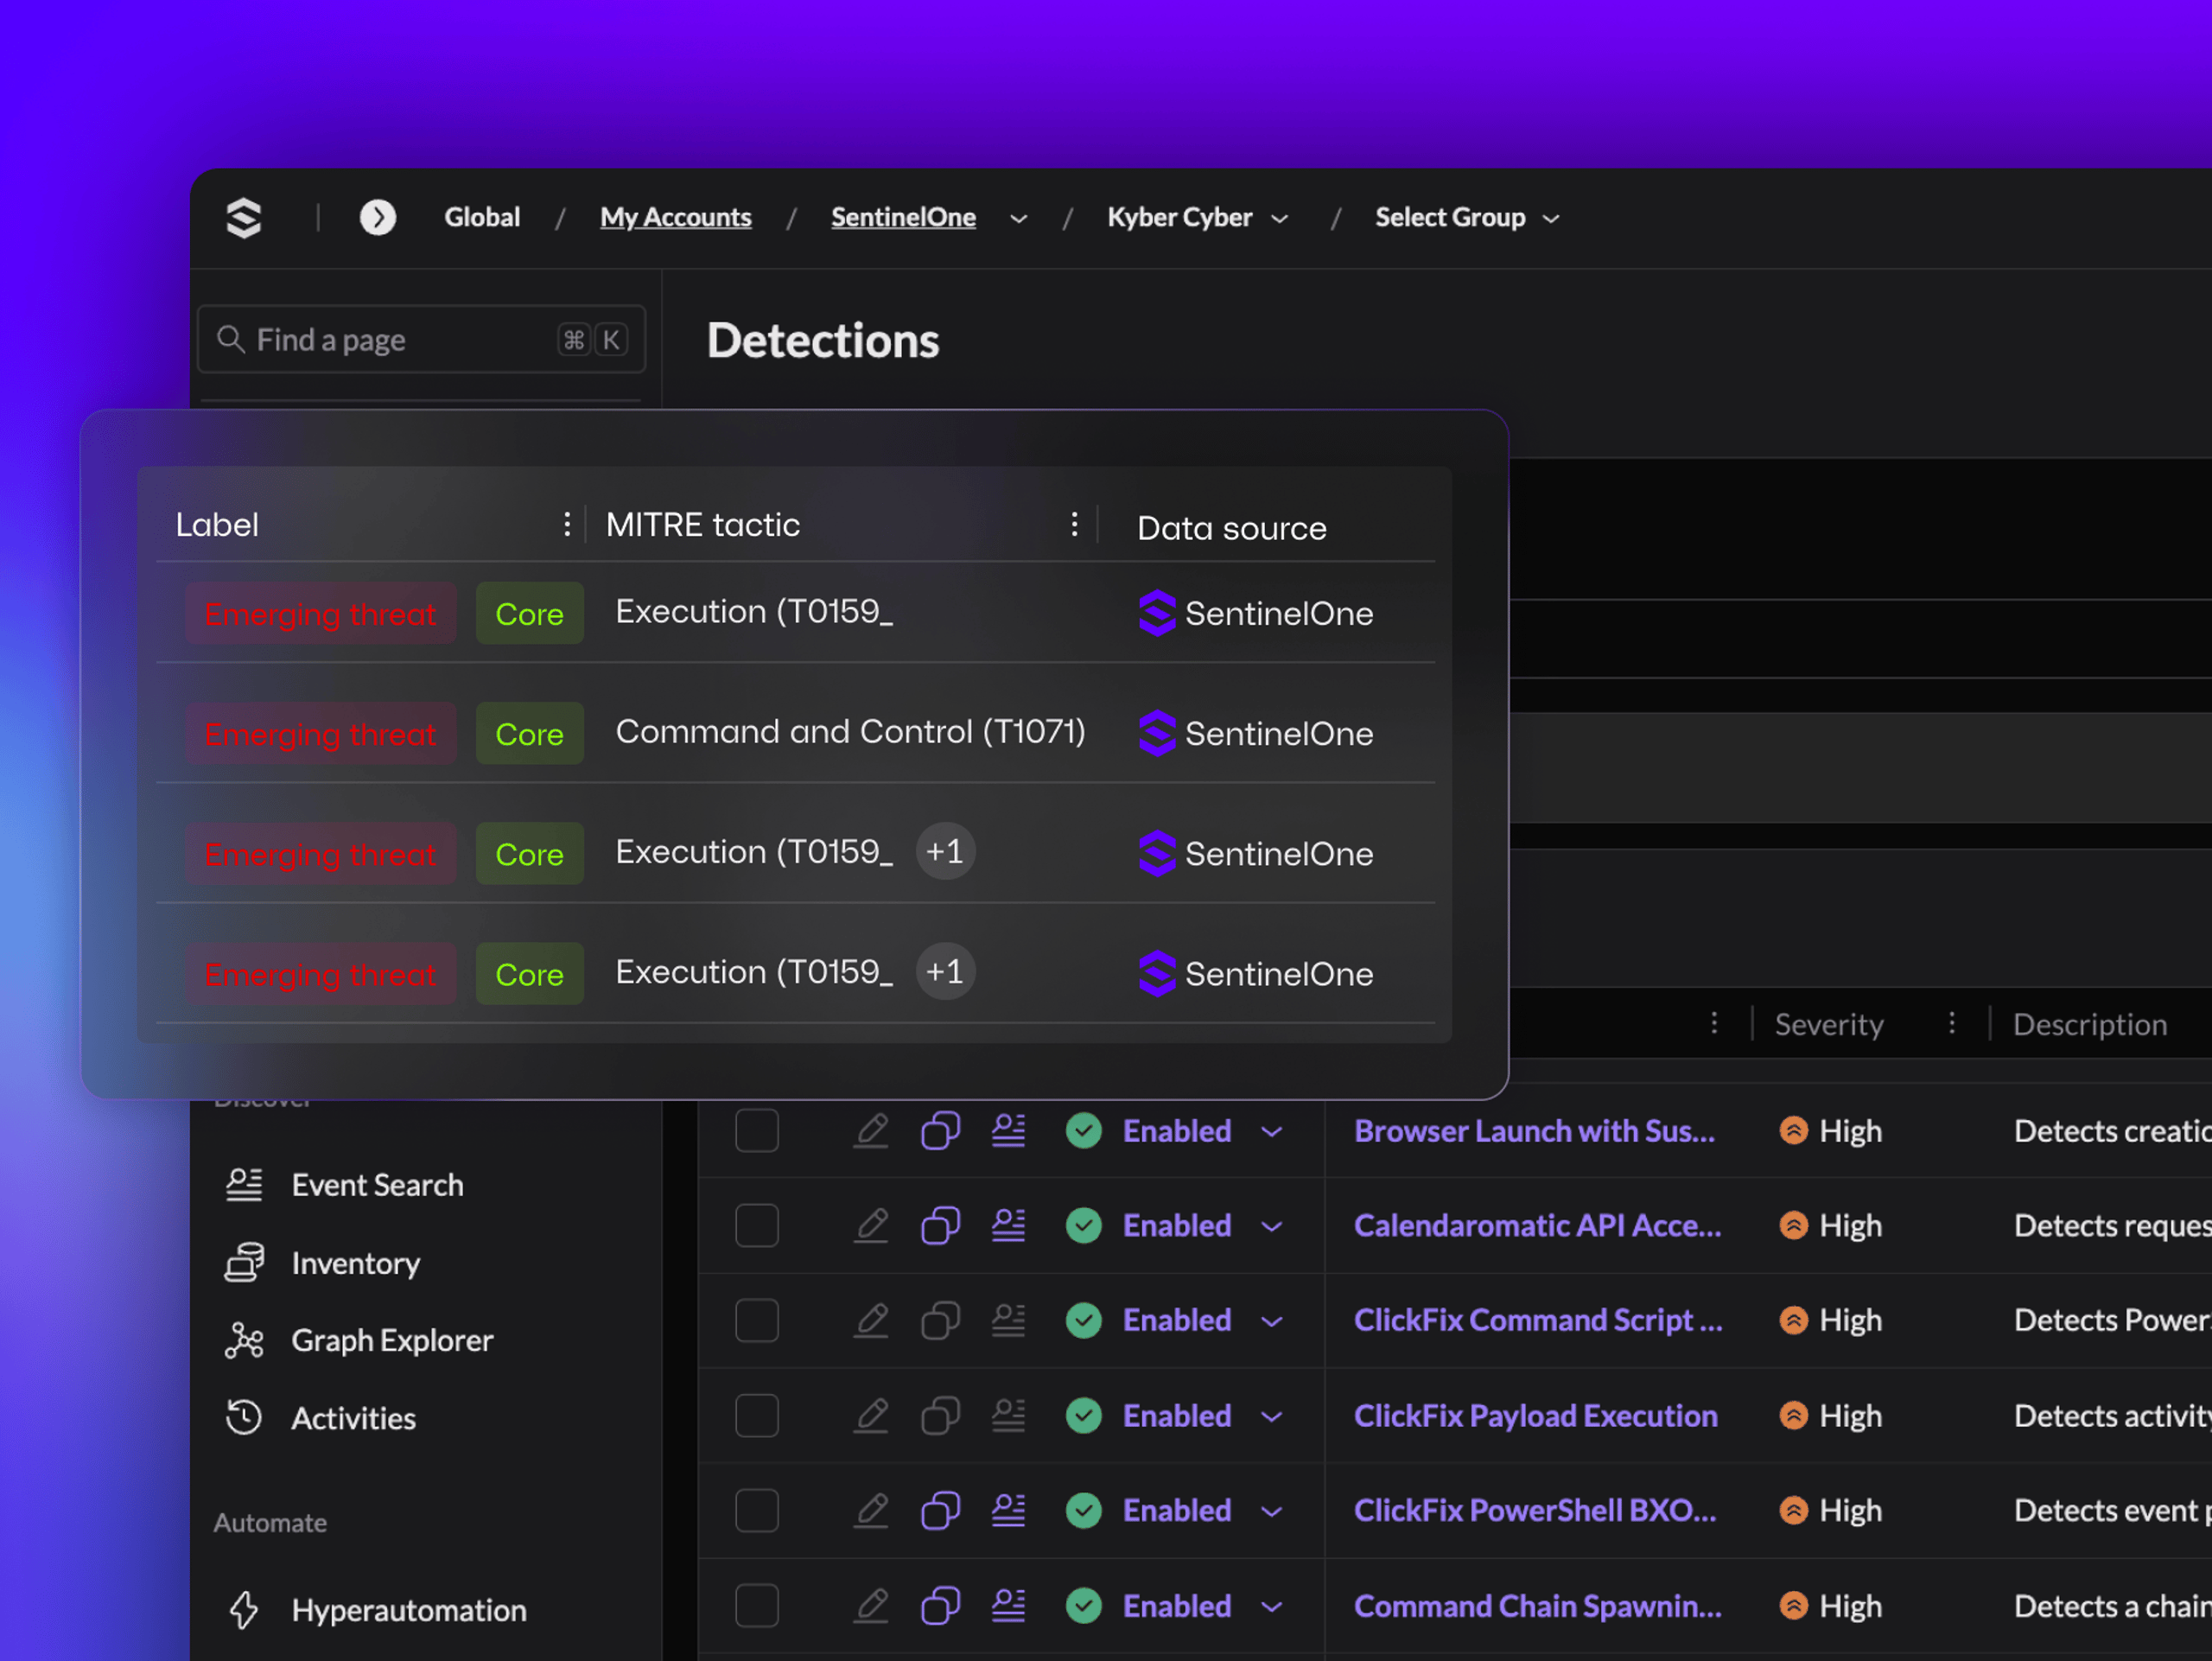Select checkbox for Browser Launch with Sus... row
2212x1661 pixels.
click(x=757, y=1131)
